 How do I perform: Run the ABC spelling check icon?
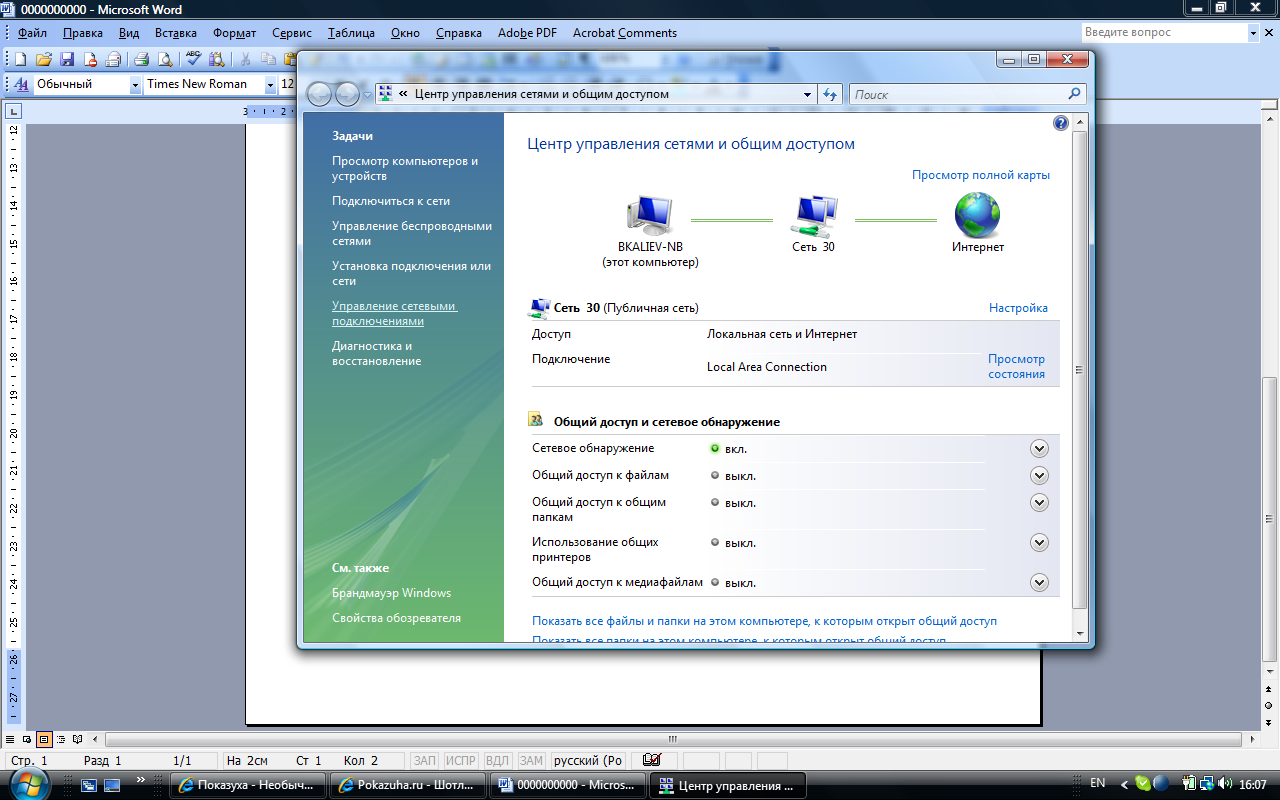tap(194, 59)
